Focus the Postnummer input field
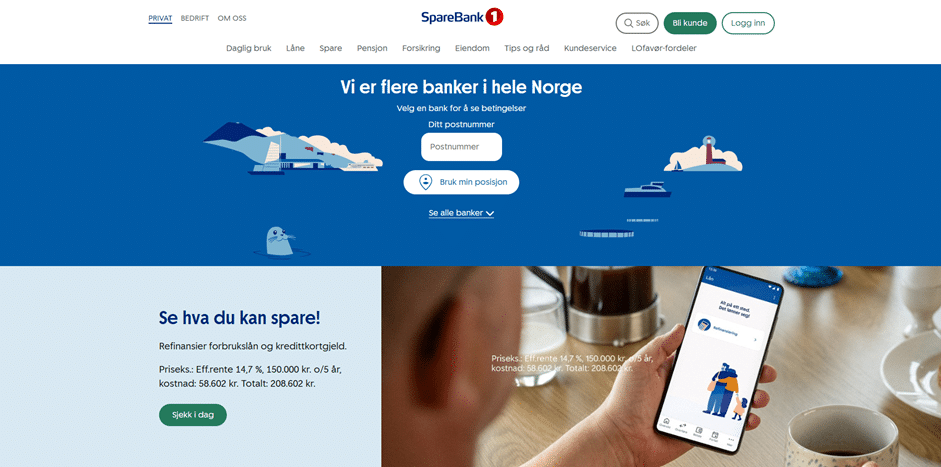This screenshot has height=467, width=941. tap(461, 147)
